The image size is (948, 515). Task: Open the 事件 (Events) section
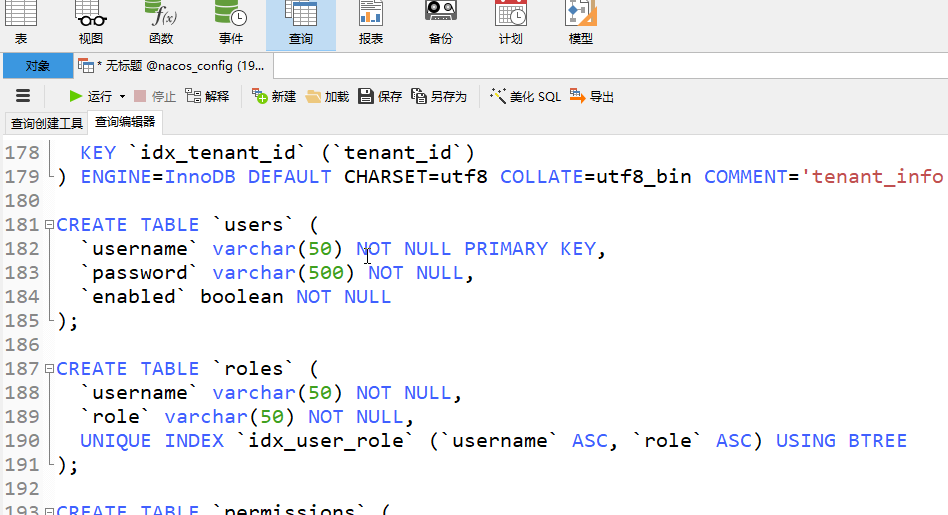click(x=231, y=24)
